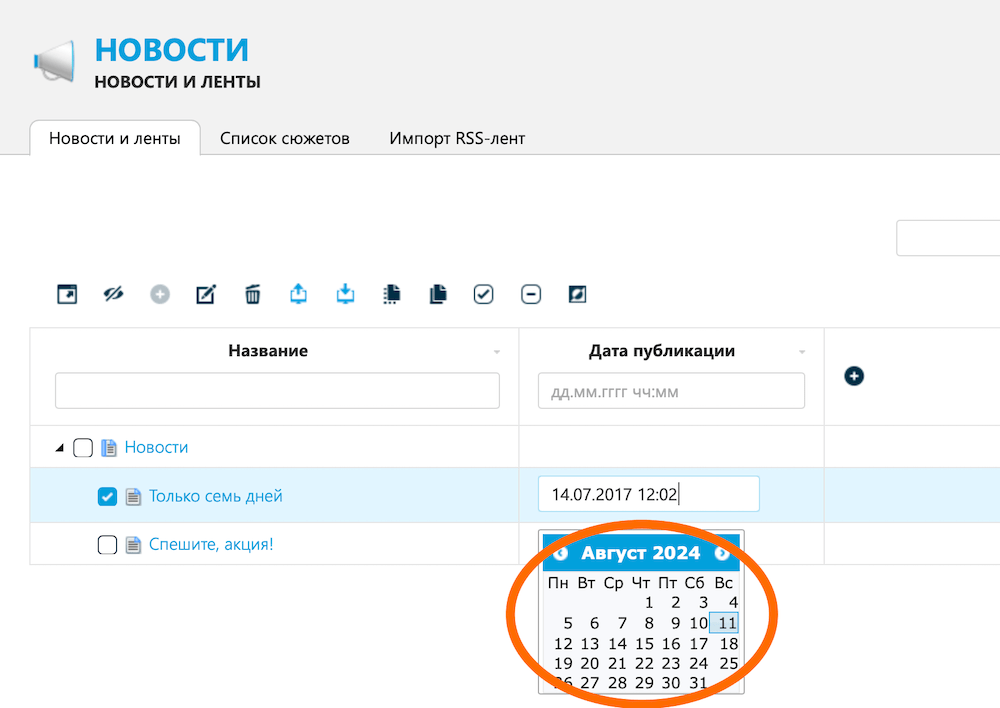Switch to Список сюжетов tab

coord(284,138)
